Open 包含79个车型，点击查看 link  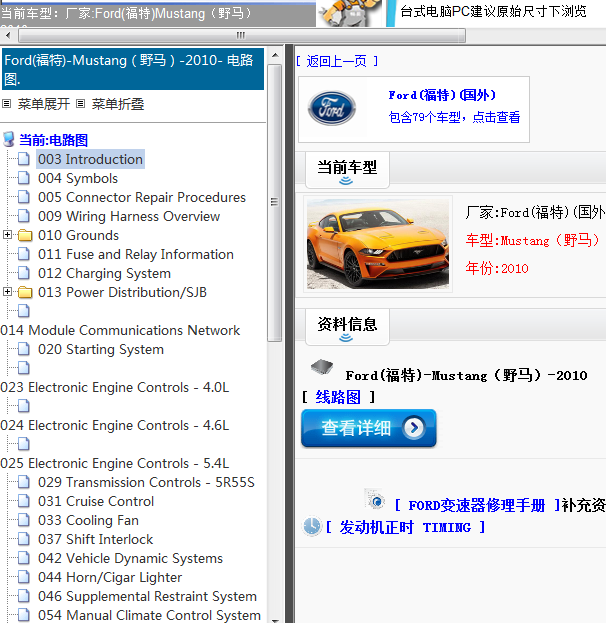(454, 117)
